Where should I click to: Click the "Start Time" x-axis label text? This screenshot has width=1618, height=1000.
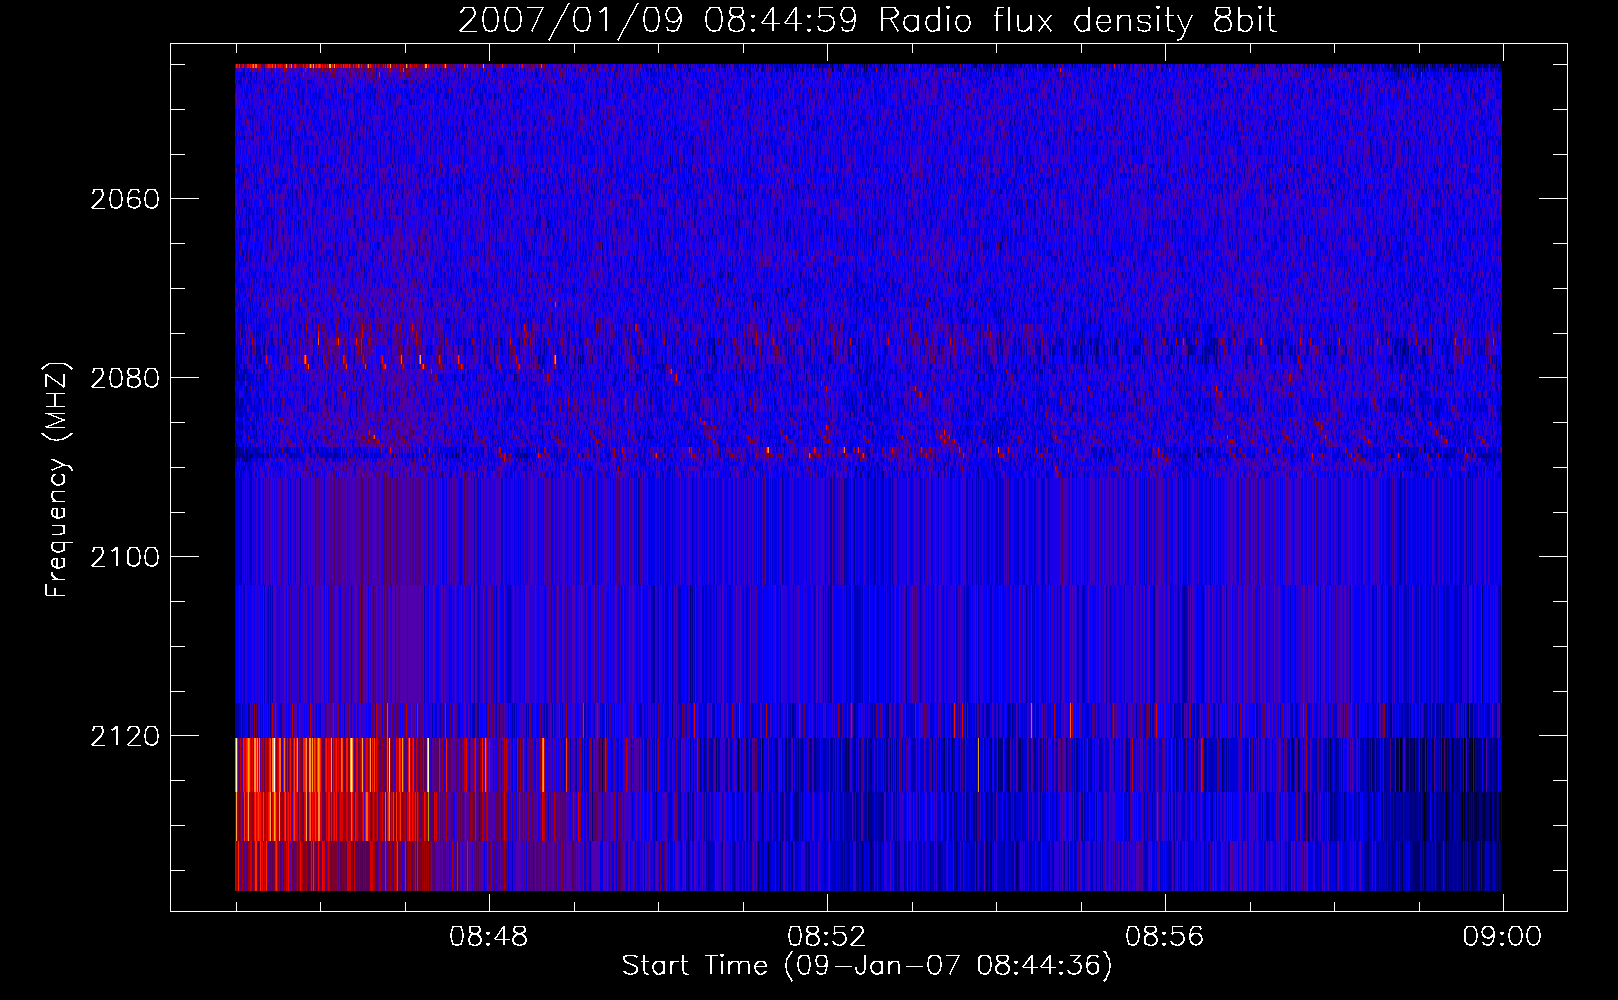pos(694,966)
